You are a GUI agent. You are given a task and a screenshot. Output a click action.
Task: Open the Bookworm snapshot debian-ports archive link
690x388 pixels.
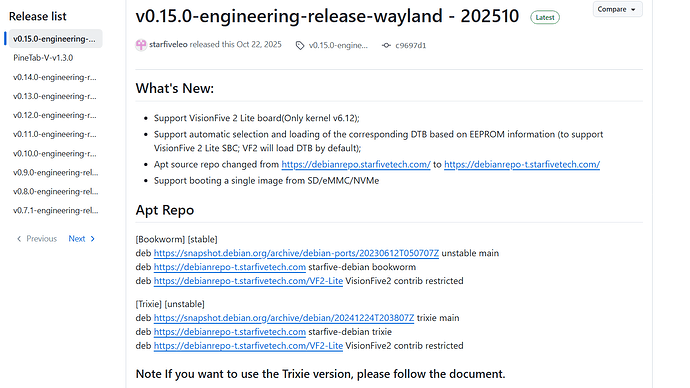tap(296, 253)
